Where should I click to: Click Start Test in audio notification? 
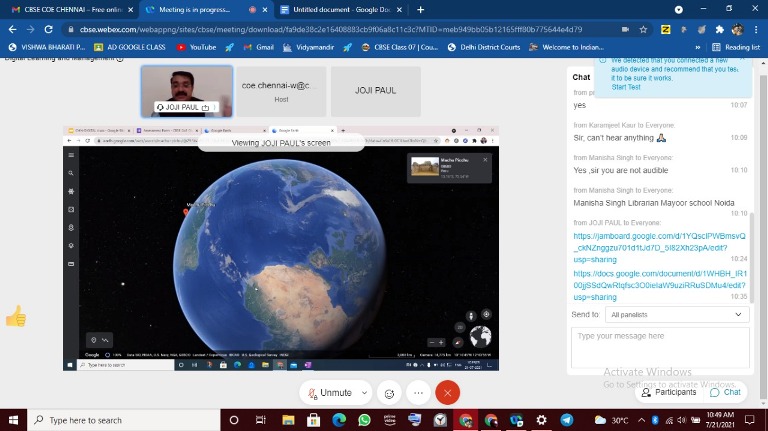point(626,87)
